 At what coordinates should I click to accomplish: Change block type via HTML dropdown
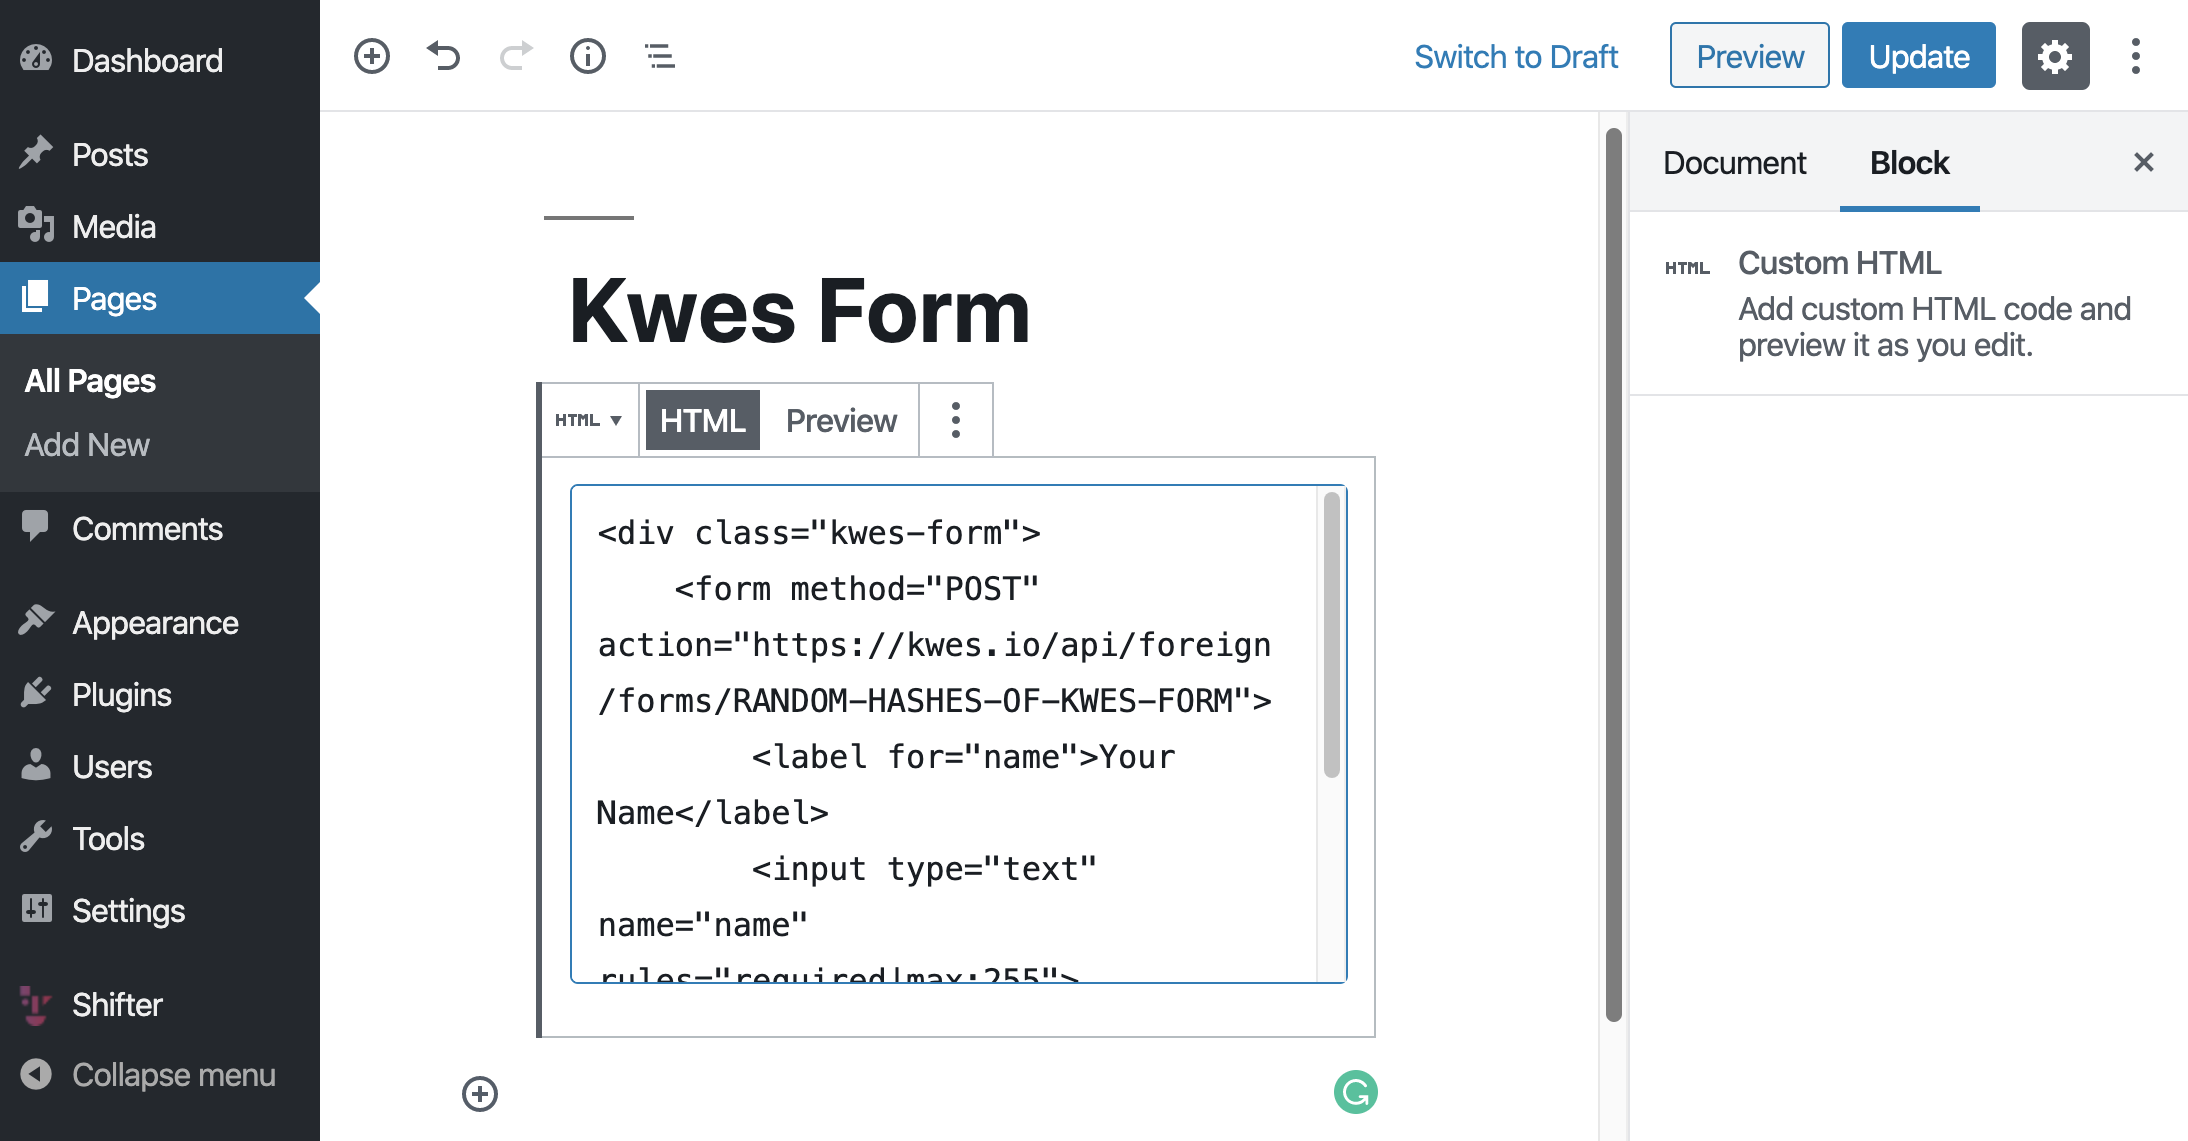[x=588, y=420]
